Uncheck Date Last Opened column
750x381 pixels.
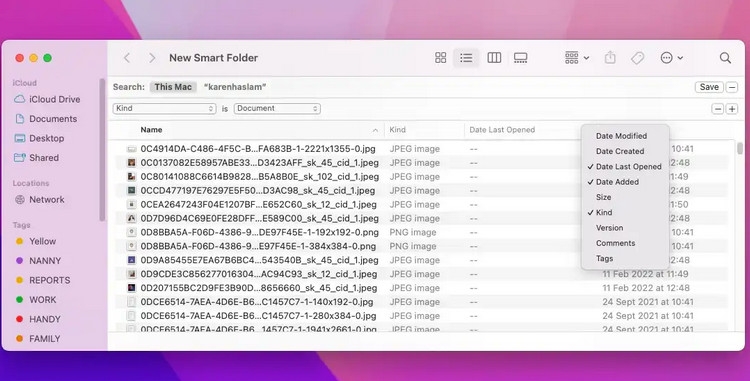pyautogui.click(x=625, y=167)
